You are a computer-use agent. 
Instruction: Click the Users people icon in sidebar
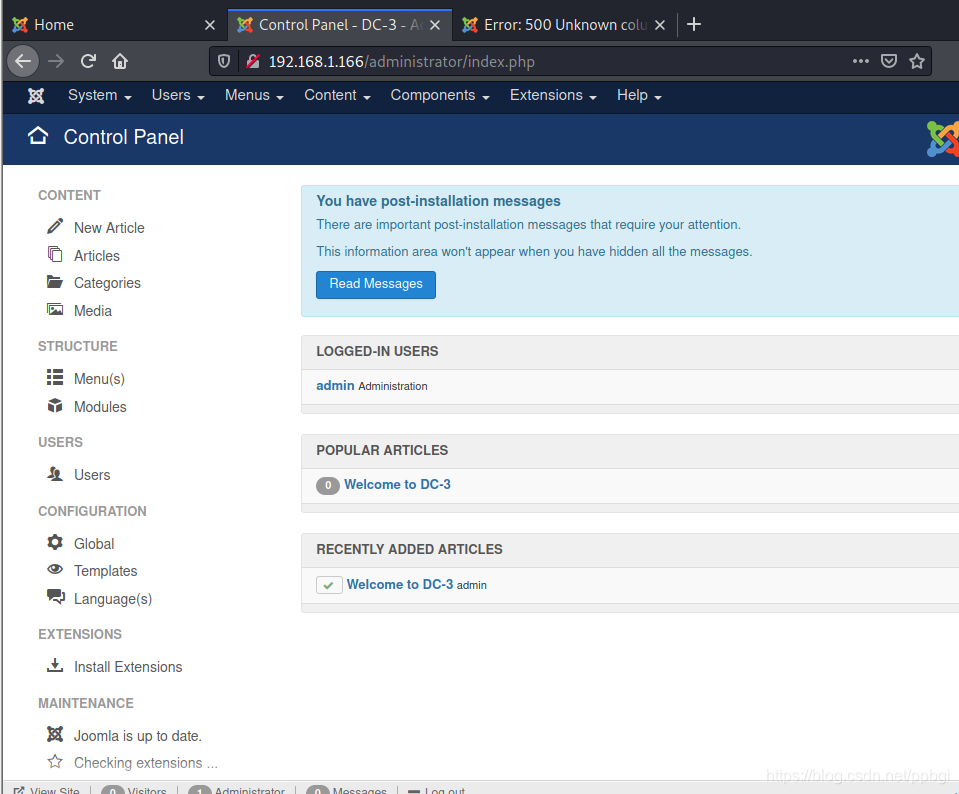[x=55, y=473]
